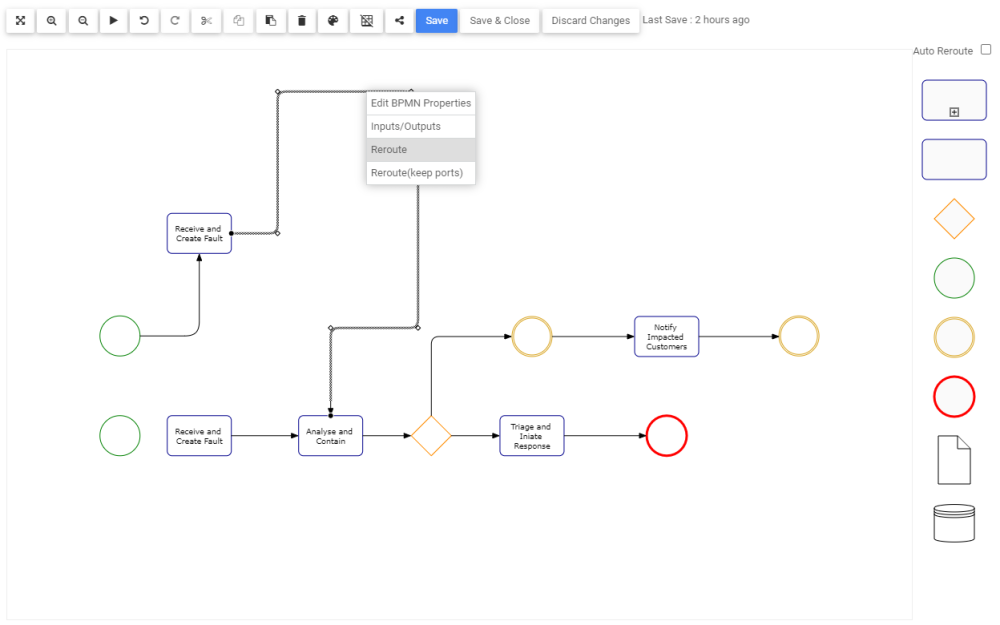Image resolution: width=1000 pixels, height=625 pixels.
Task: Toggle the grid display icon
Action: (367, 20)
